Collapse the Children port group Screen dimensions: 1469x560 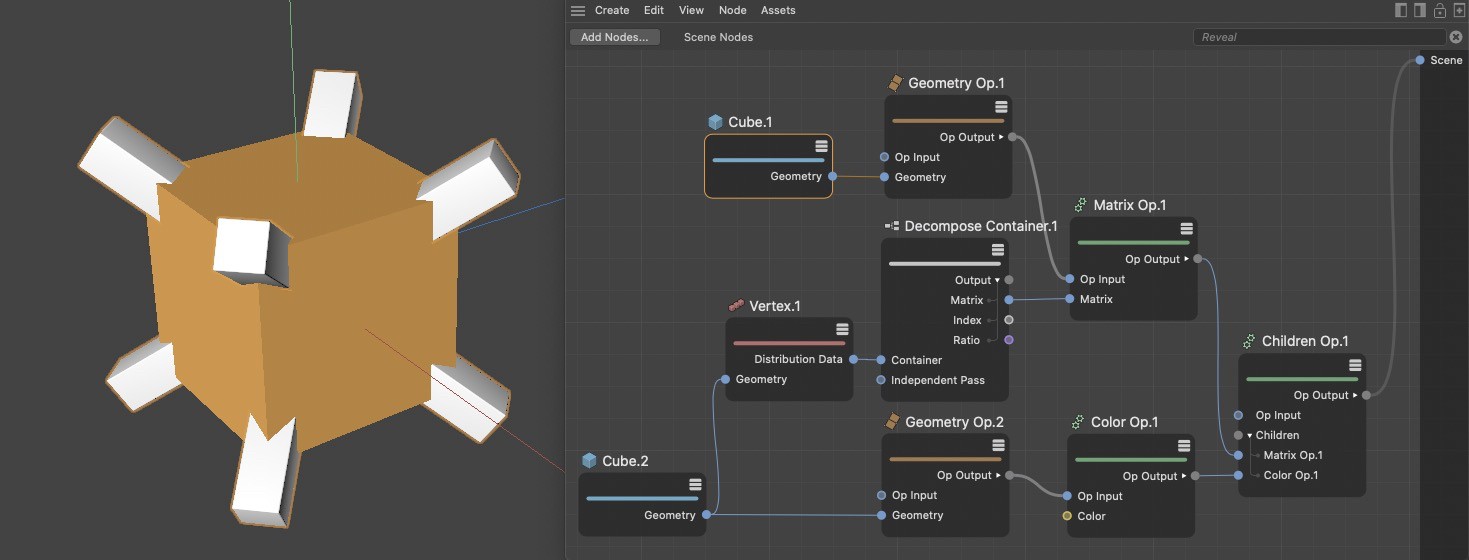1249,435
